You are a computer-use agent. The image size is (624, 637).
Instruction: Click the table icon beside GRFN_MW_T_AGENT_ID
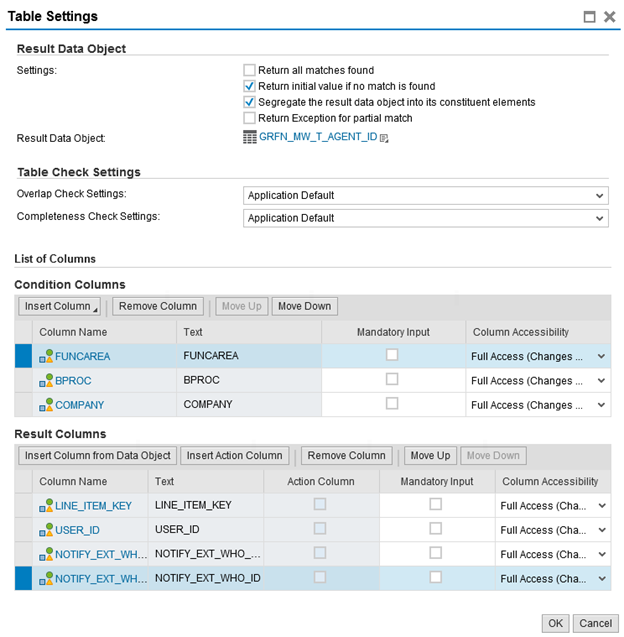click(x=250, y=137)
